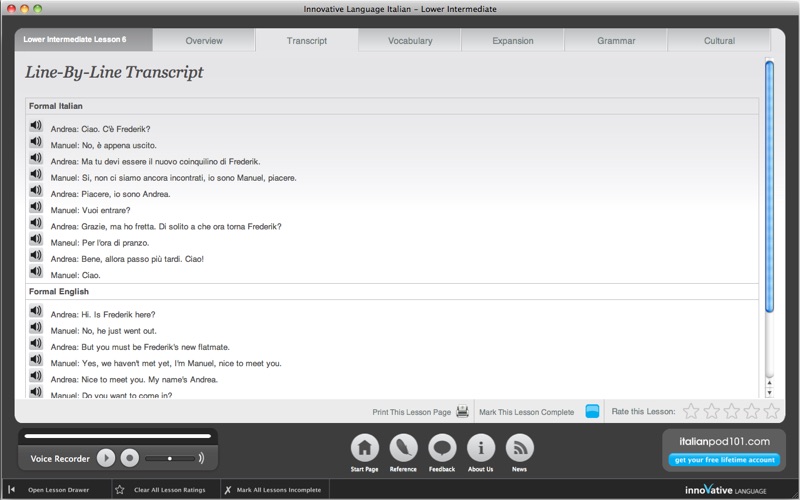This screenshot has height=500, width=800.
Task: Click get your free lifetime account
Action: [x=724, y=460]
